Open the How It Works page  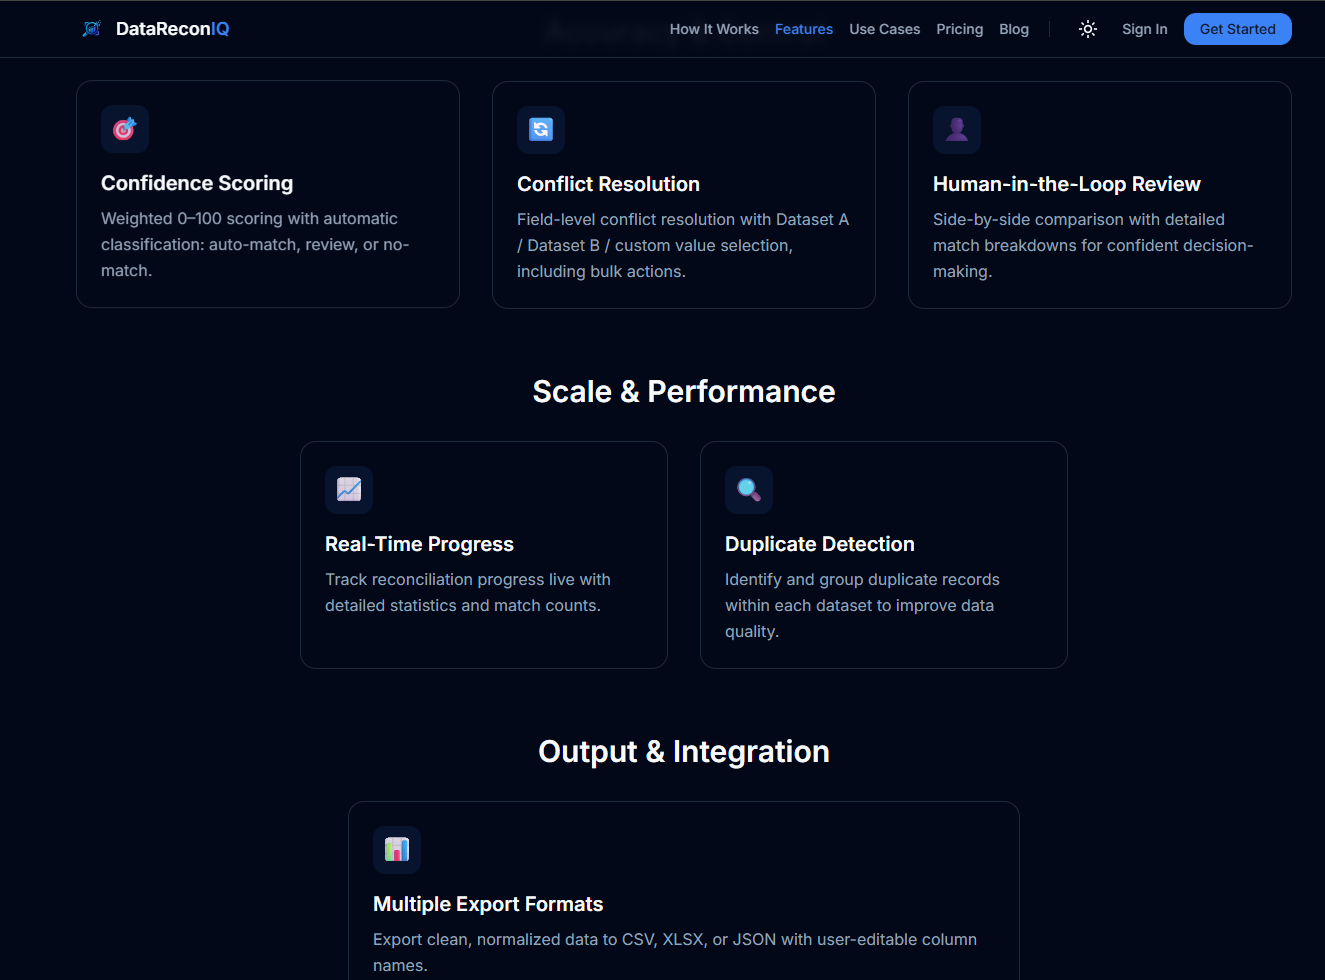(x=714, y=29)
